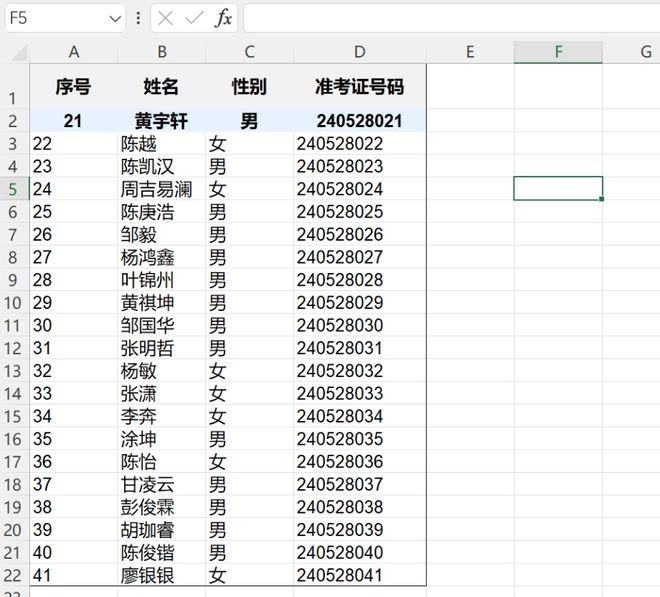
Task: Select the cell with name 彭俊霖
Action: tap(162, 507)
